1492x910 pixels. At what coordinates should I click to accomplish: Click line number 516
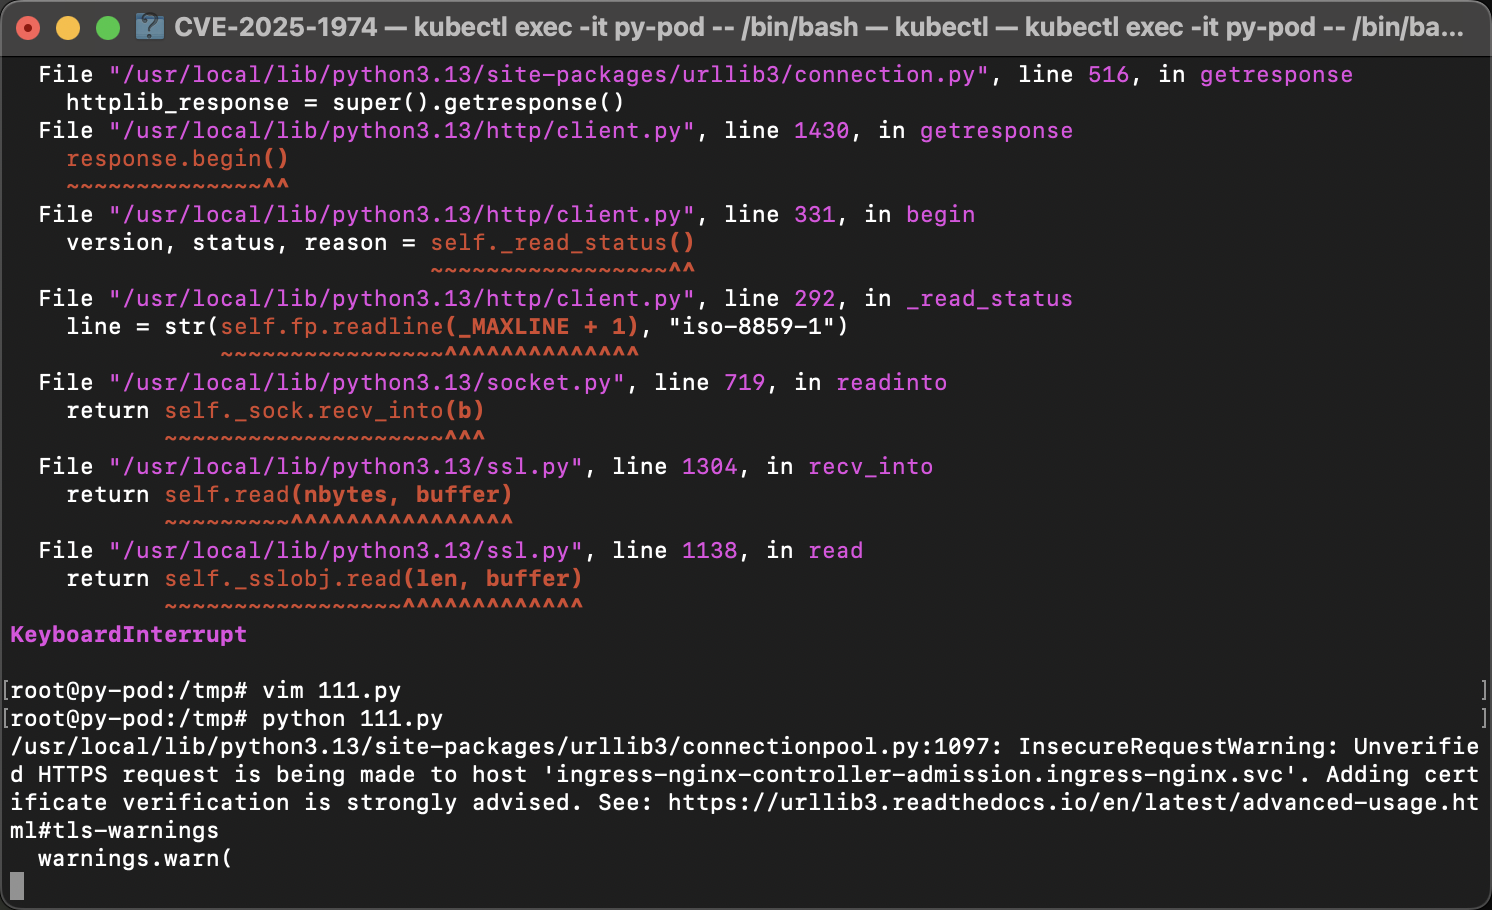point(1108,74)
